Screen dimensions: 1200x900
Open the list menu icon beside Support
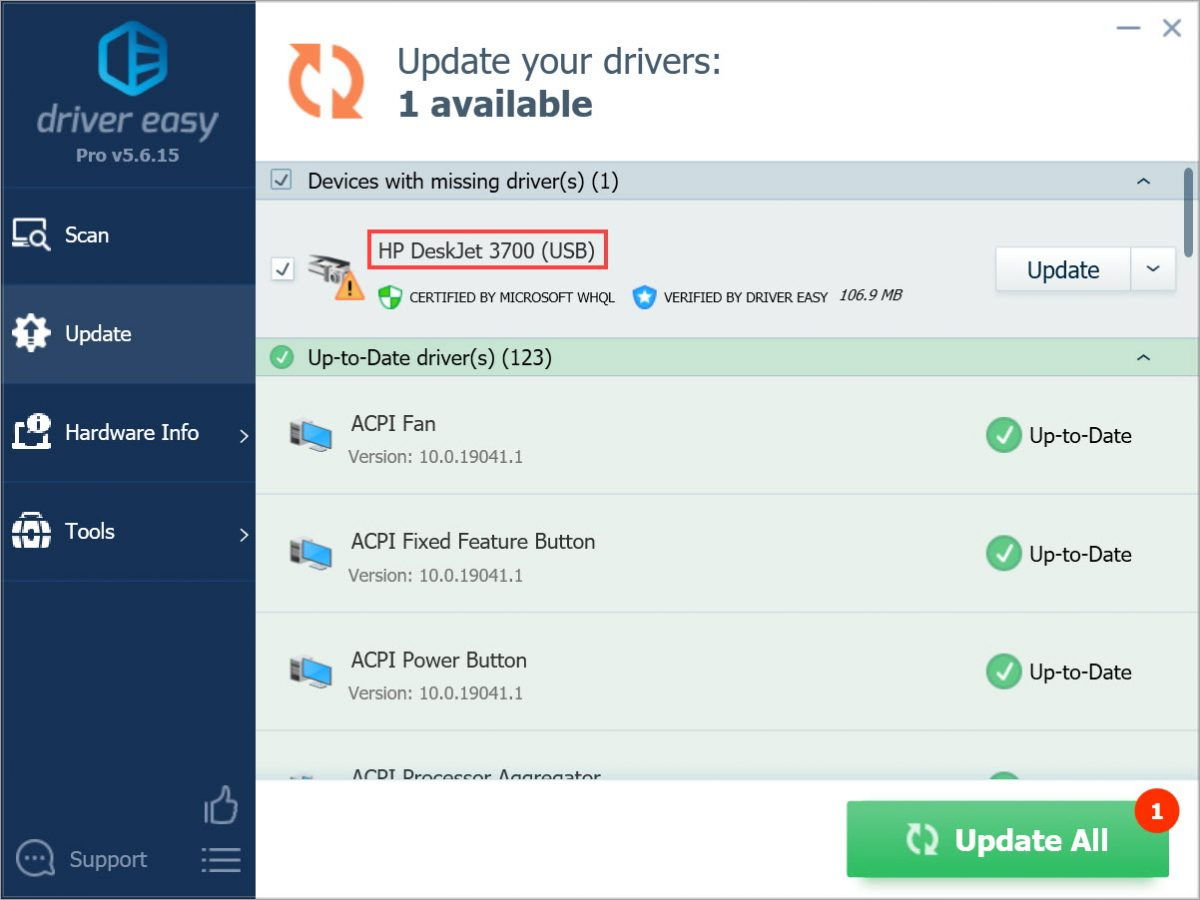point(221,860)
